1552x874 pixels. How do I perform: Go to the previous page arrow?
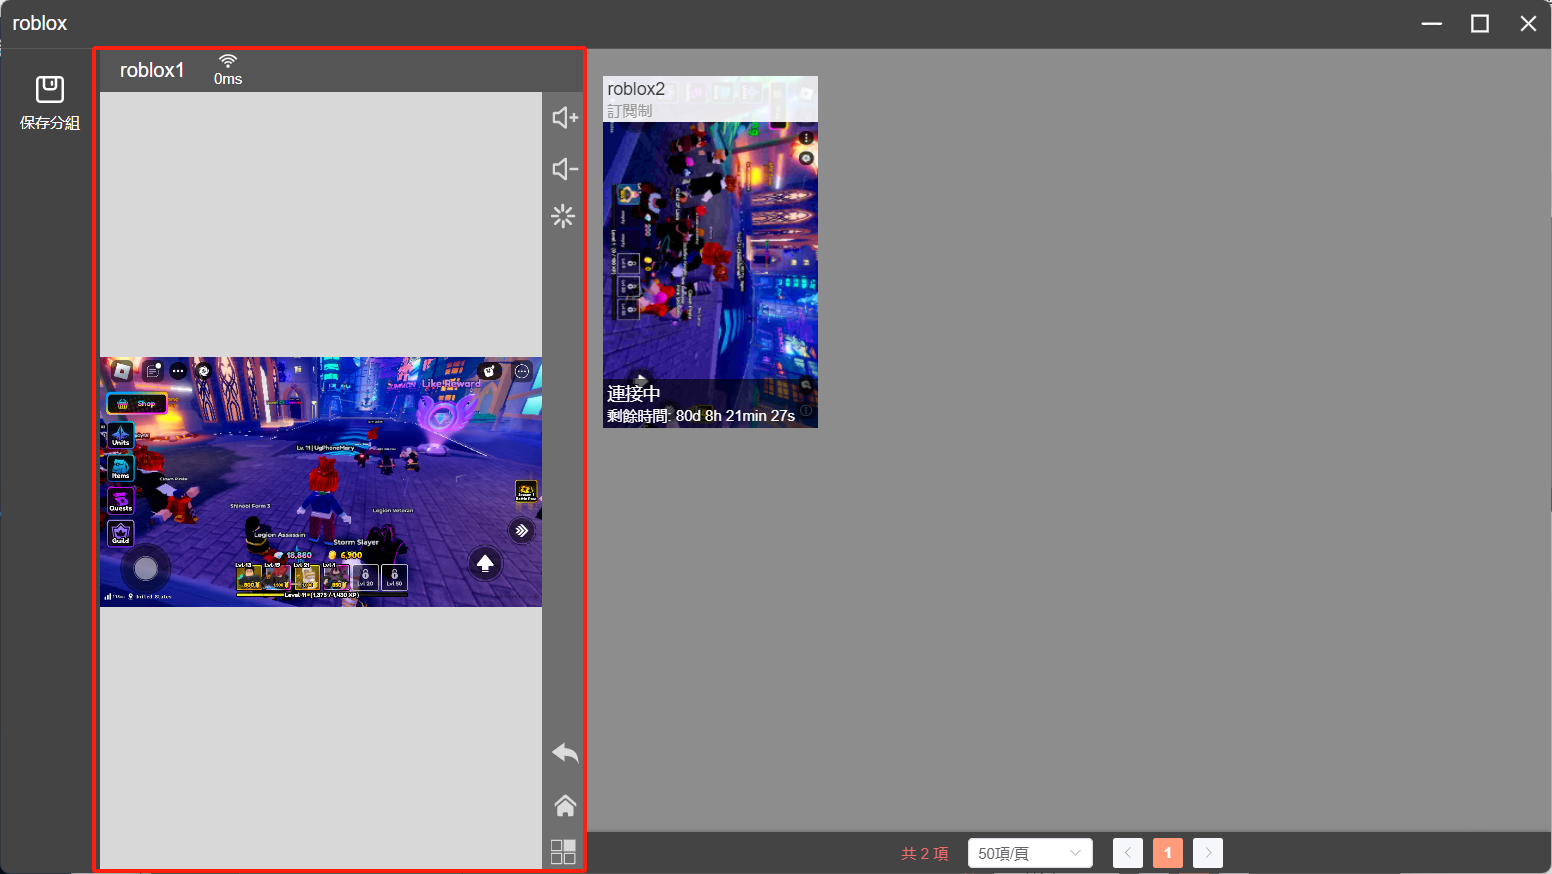1128,853
